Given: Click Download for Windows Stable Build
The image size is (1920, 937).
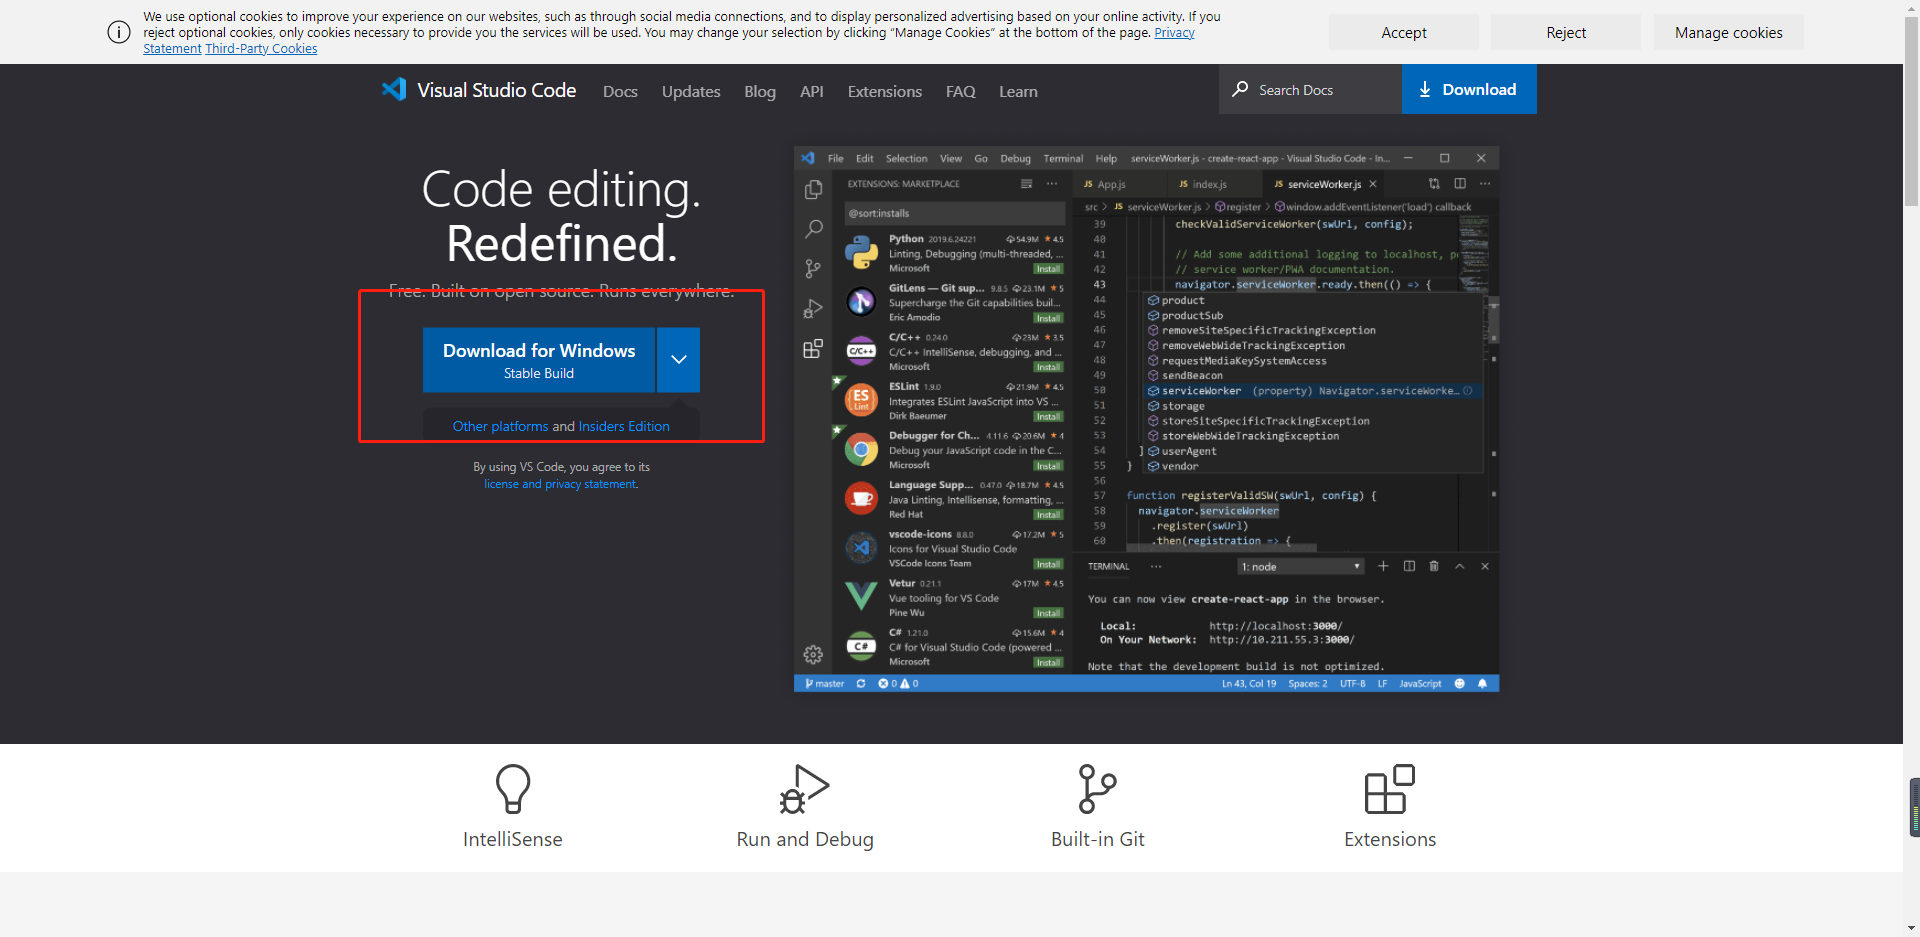Looking at the screenshot, I should pos(539,360).
